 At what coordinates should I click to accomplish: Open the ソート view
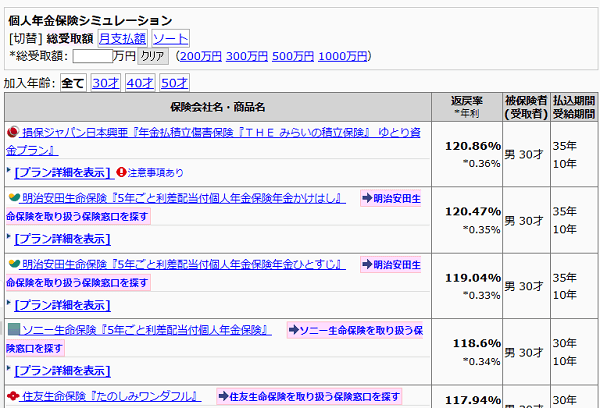tap(170, 38)
